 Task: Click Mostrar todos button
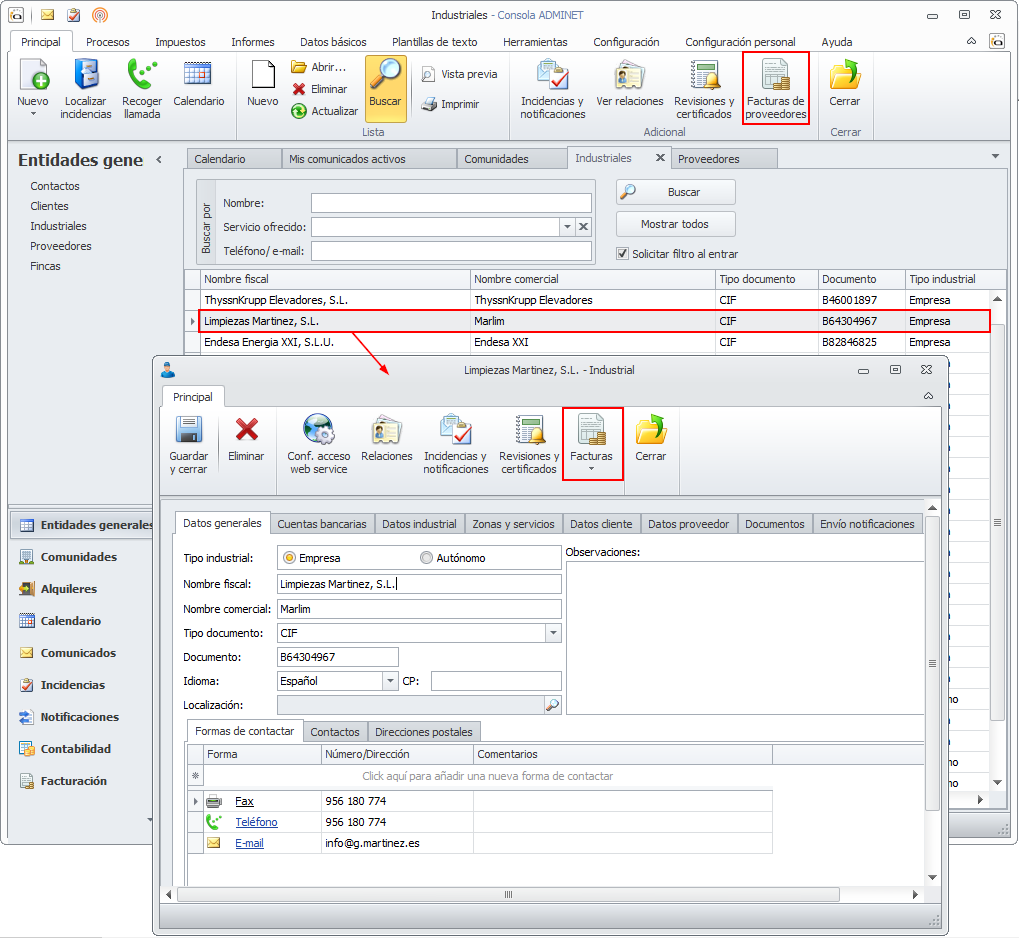(676, 224)
